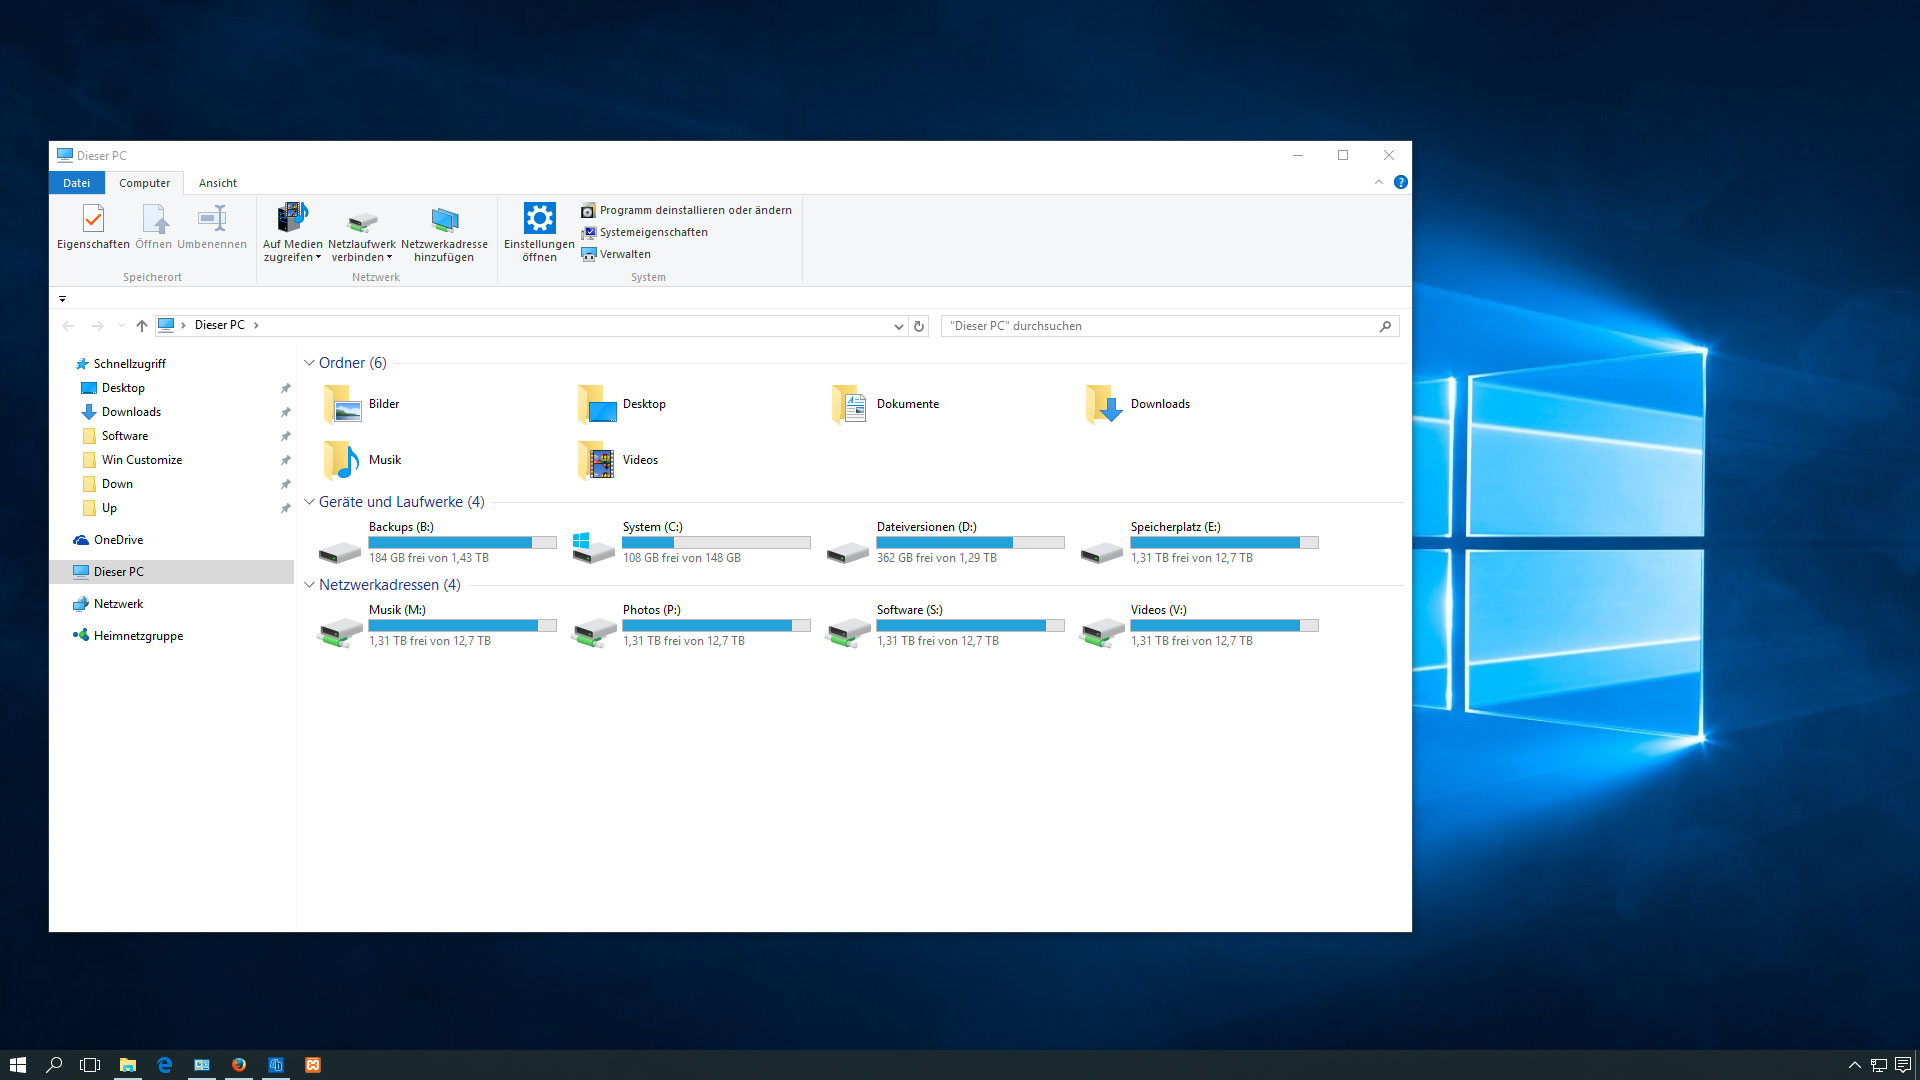
Task: Collapse the ribbon with the chevron
Action: click(x=1378, y=182)
